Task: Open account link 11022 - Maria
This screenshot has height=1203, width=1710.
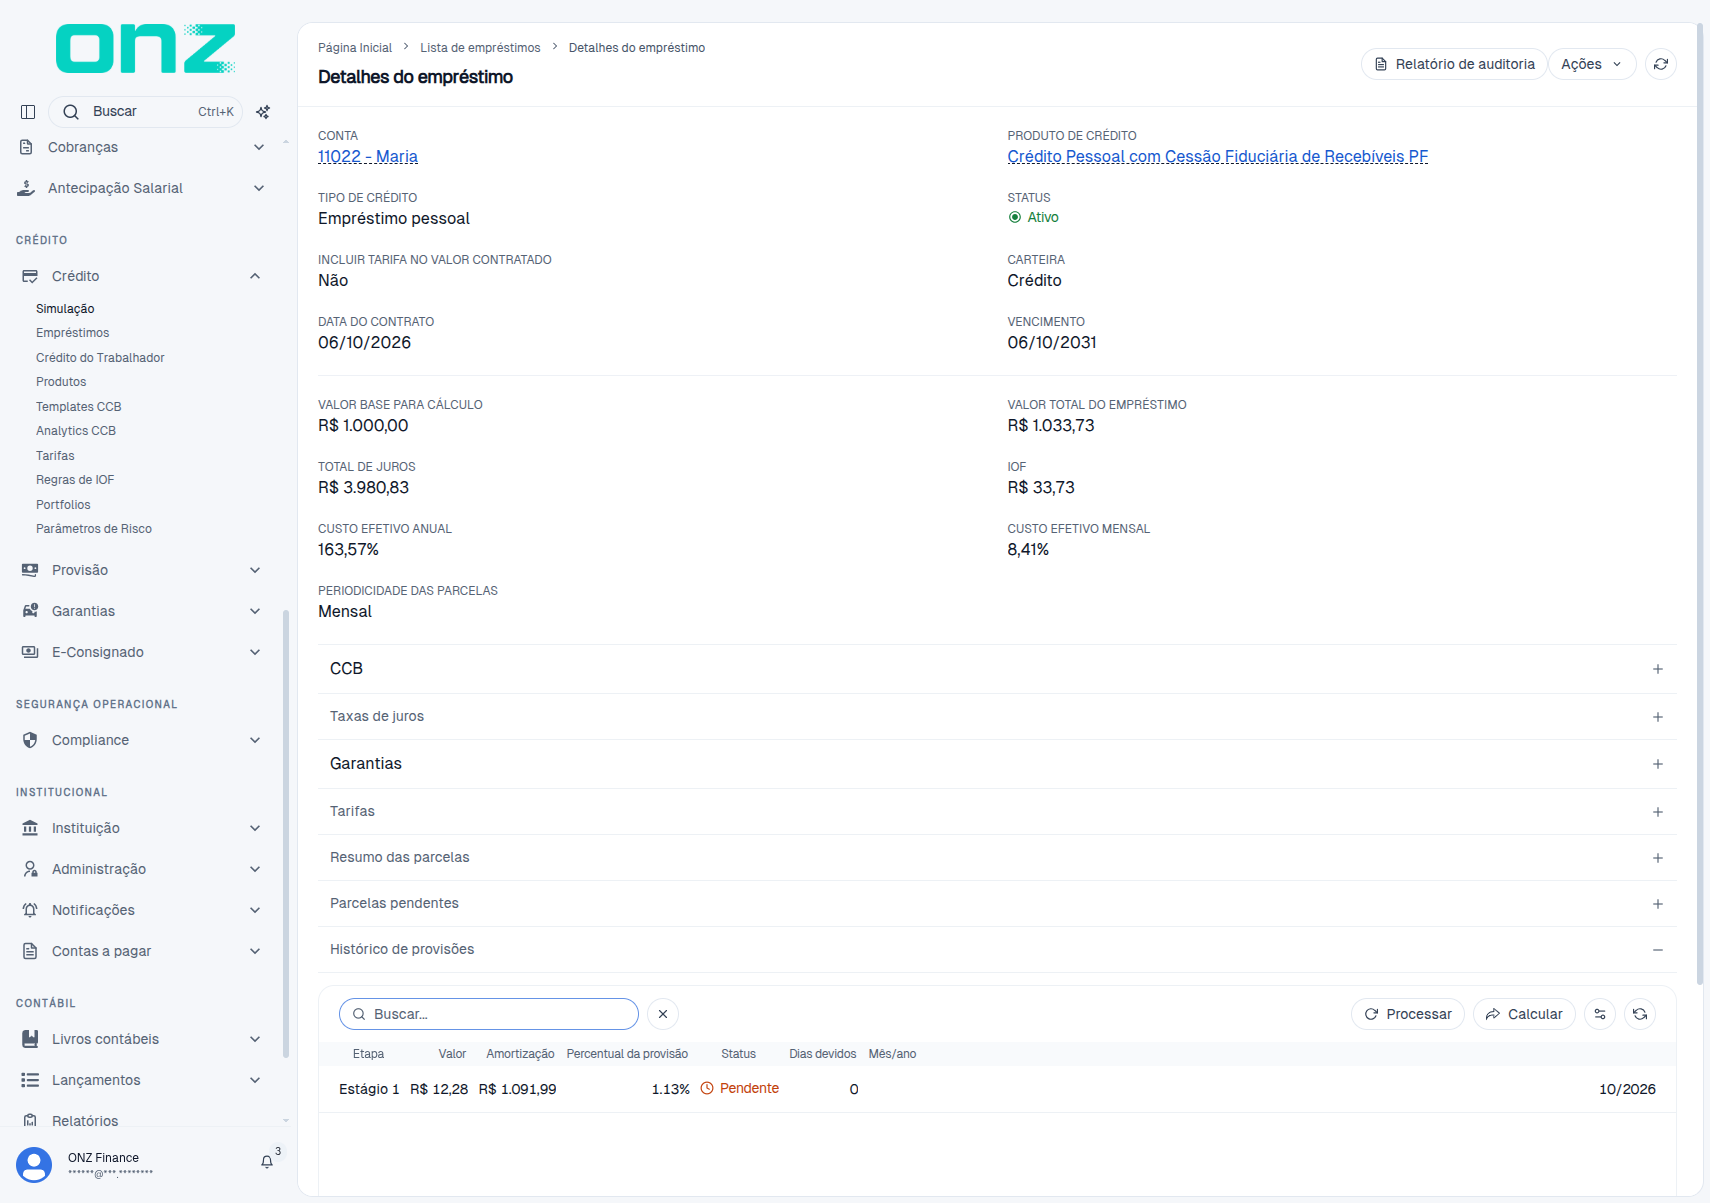Action: pos(368,157)
